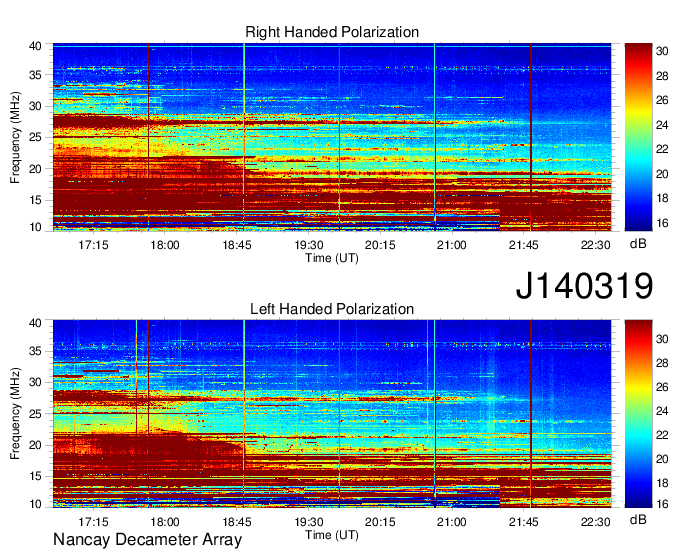
Task: Click the 18 dB label on the bottom color bar
Action: [662, 483]
